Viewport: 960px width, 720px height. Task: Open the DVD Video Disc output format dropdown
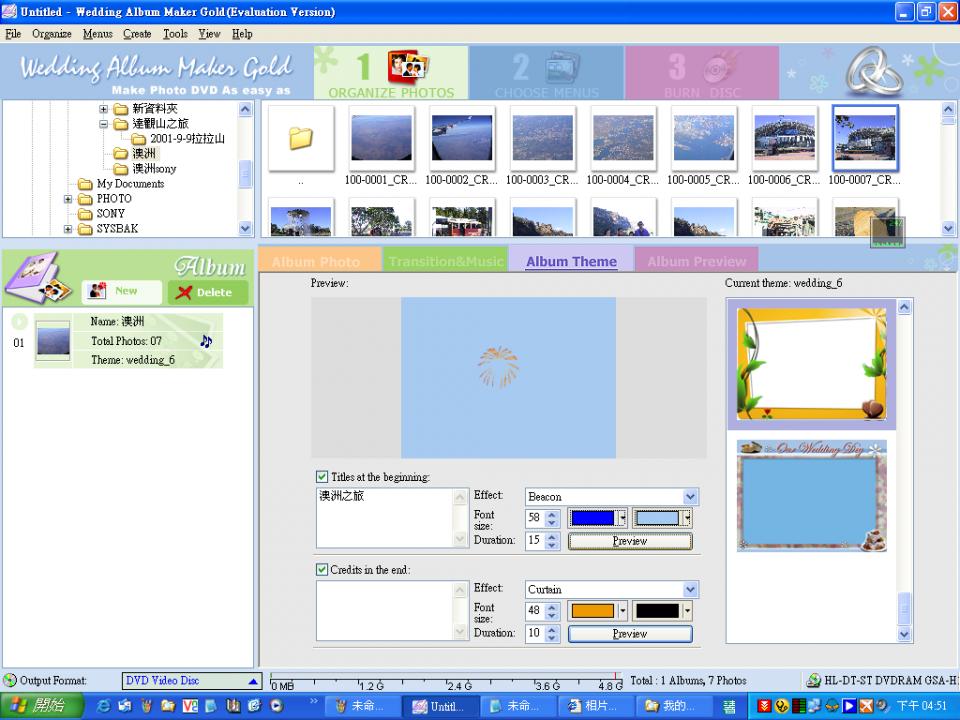click(x=253, y=681)
